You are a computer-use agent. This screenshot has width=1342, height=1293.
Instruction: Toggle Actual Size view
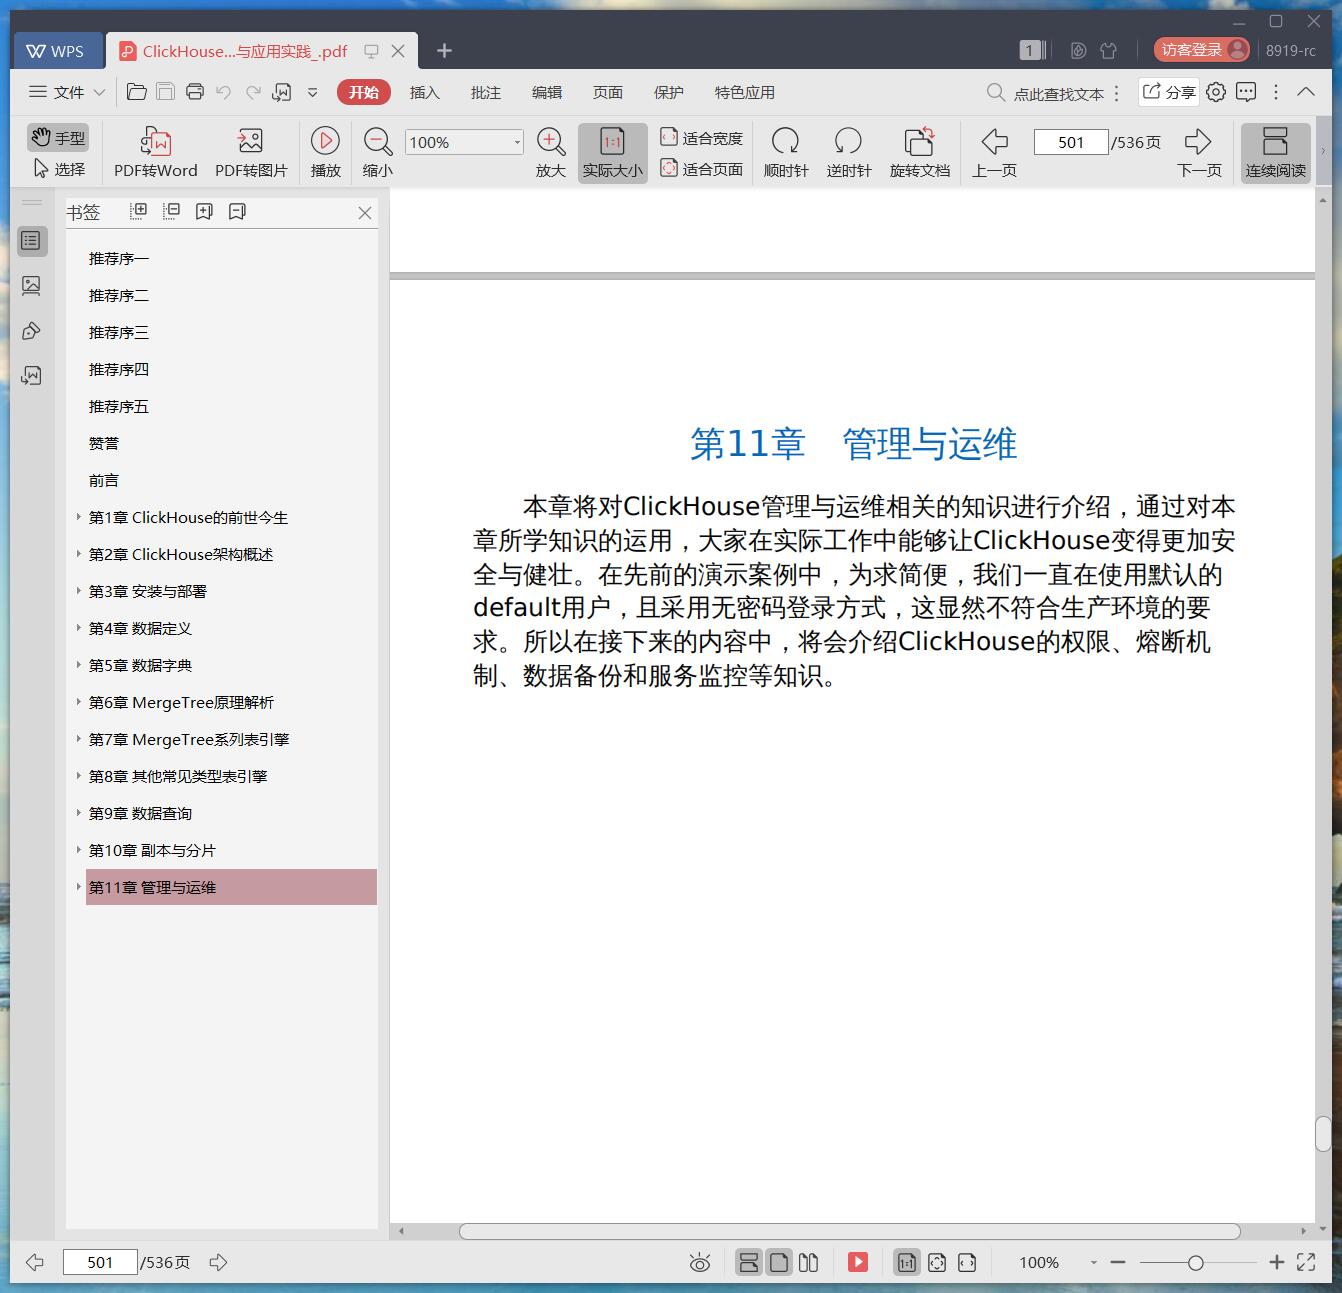tap(612, 153)
